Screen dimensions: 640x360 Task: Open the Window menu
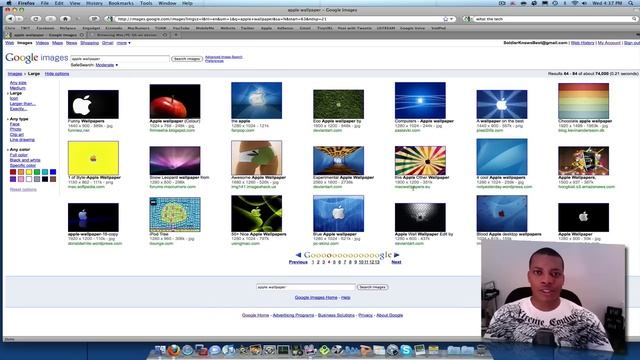tap(167, 3)
